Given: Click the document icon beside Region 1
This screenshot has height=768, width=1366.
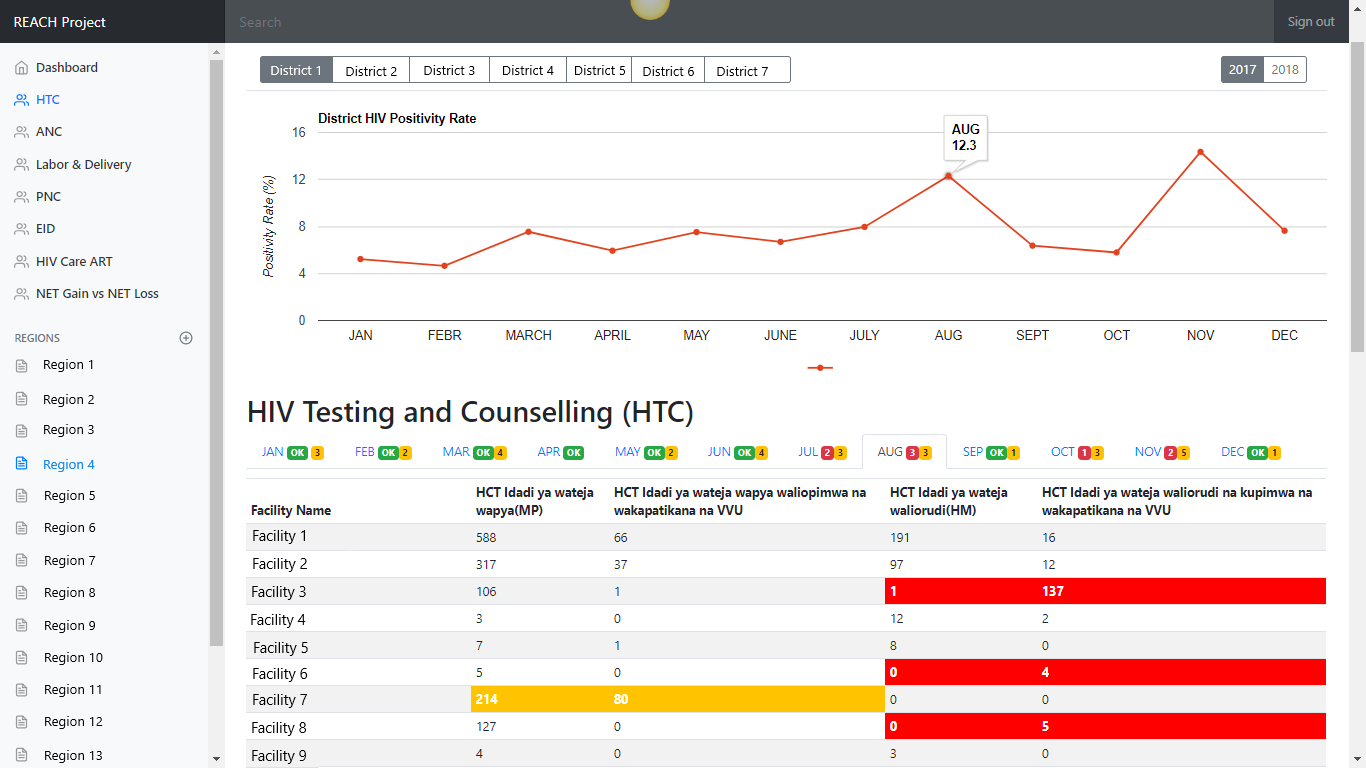Looking at the screenshot, I should click(x=20, y=364).
